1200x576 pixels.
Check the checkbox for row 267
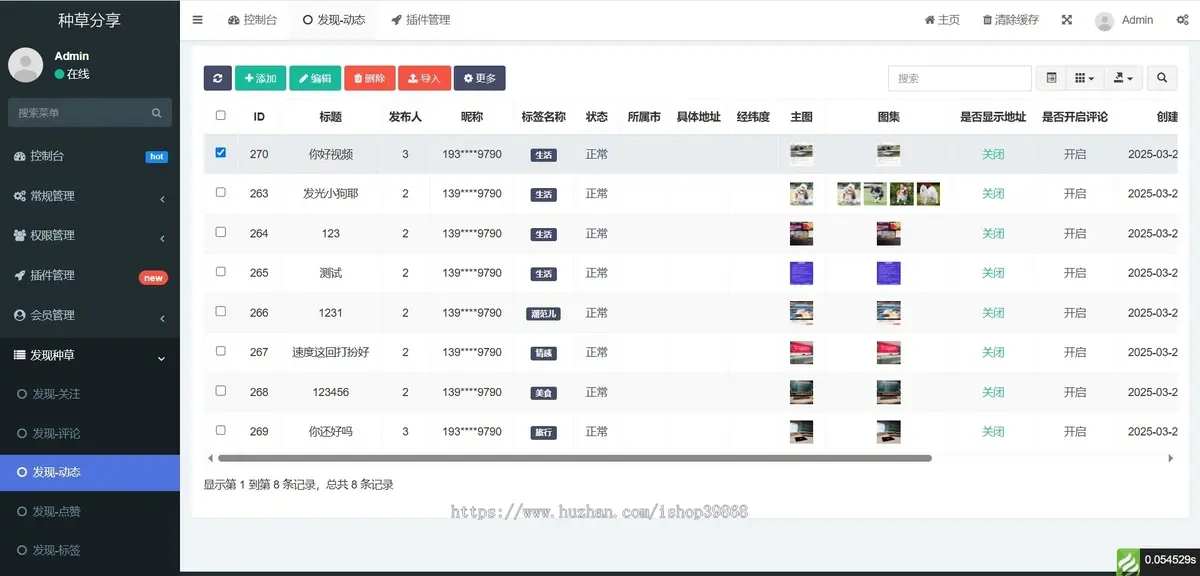tap(221, 351)
